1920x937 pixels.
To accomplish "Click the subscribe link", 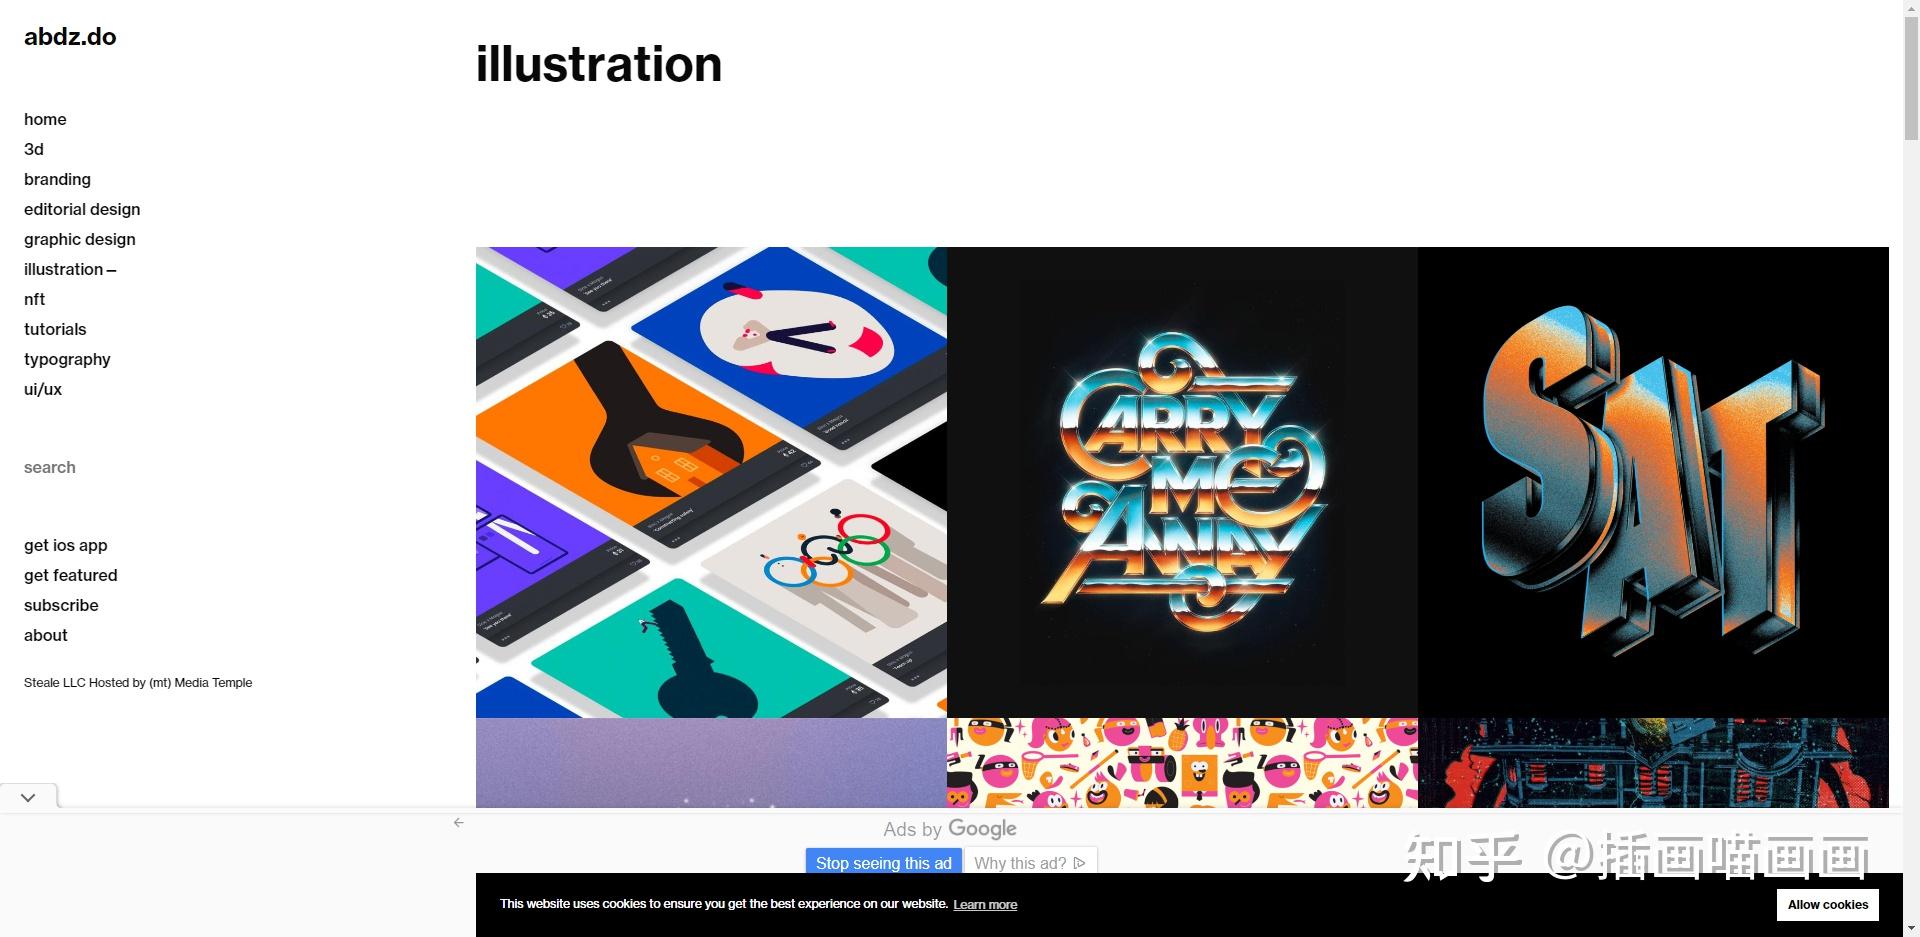I will (61, 605).
